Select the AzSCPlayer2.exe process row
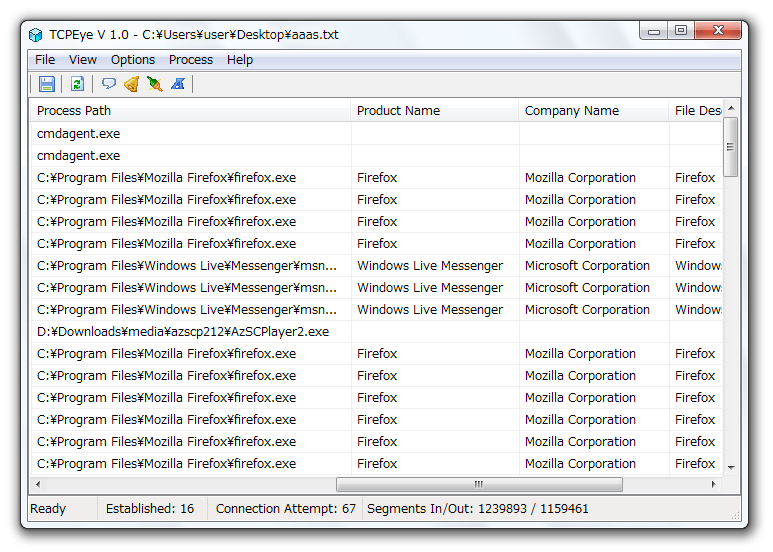Screen dimensions: 773x552 click(377, 332)
